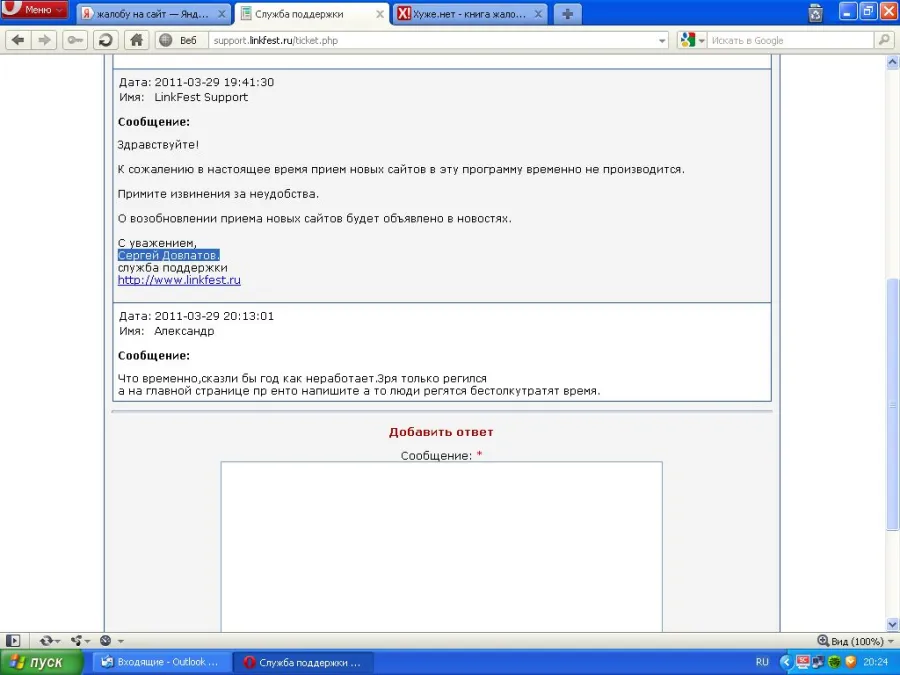Click the system clock showing 20:24
The height and width of the screenshot is (675, 900).
[x=876, y=662]
